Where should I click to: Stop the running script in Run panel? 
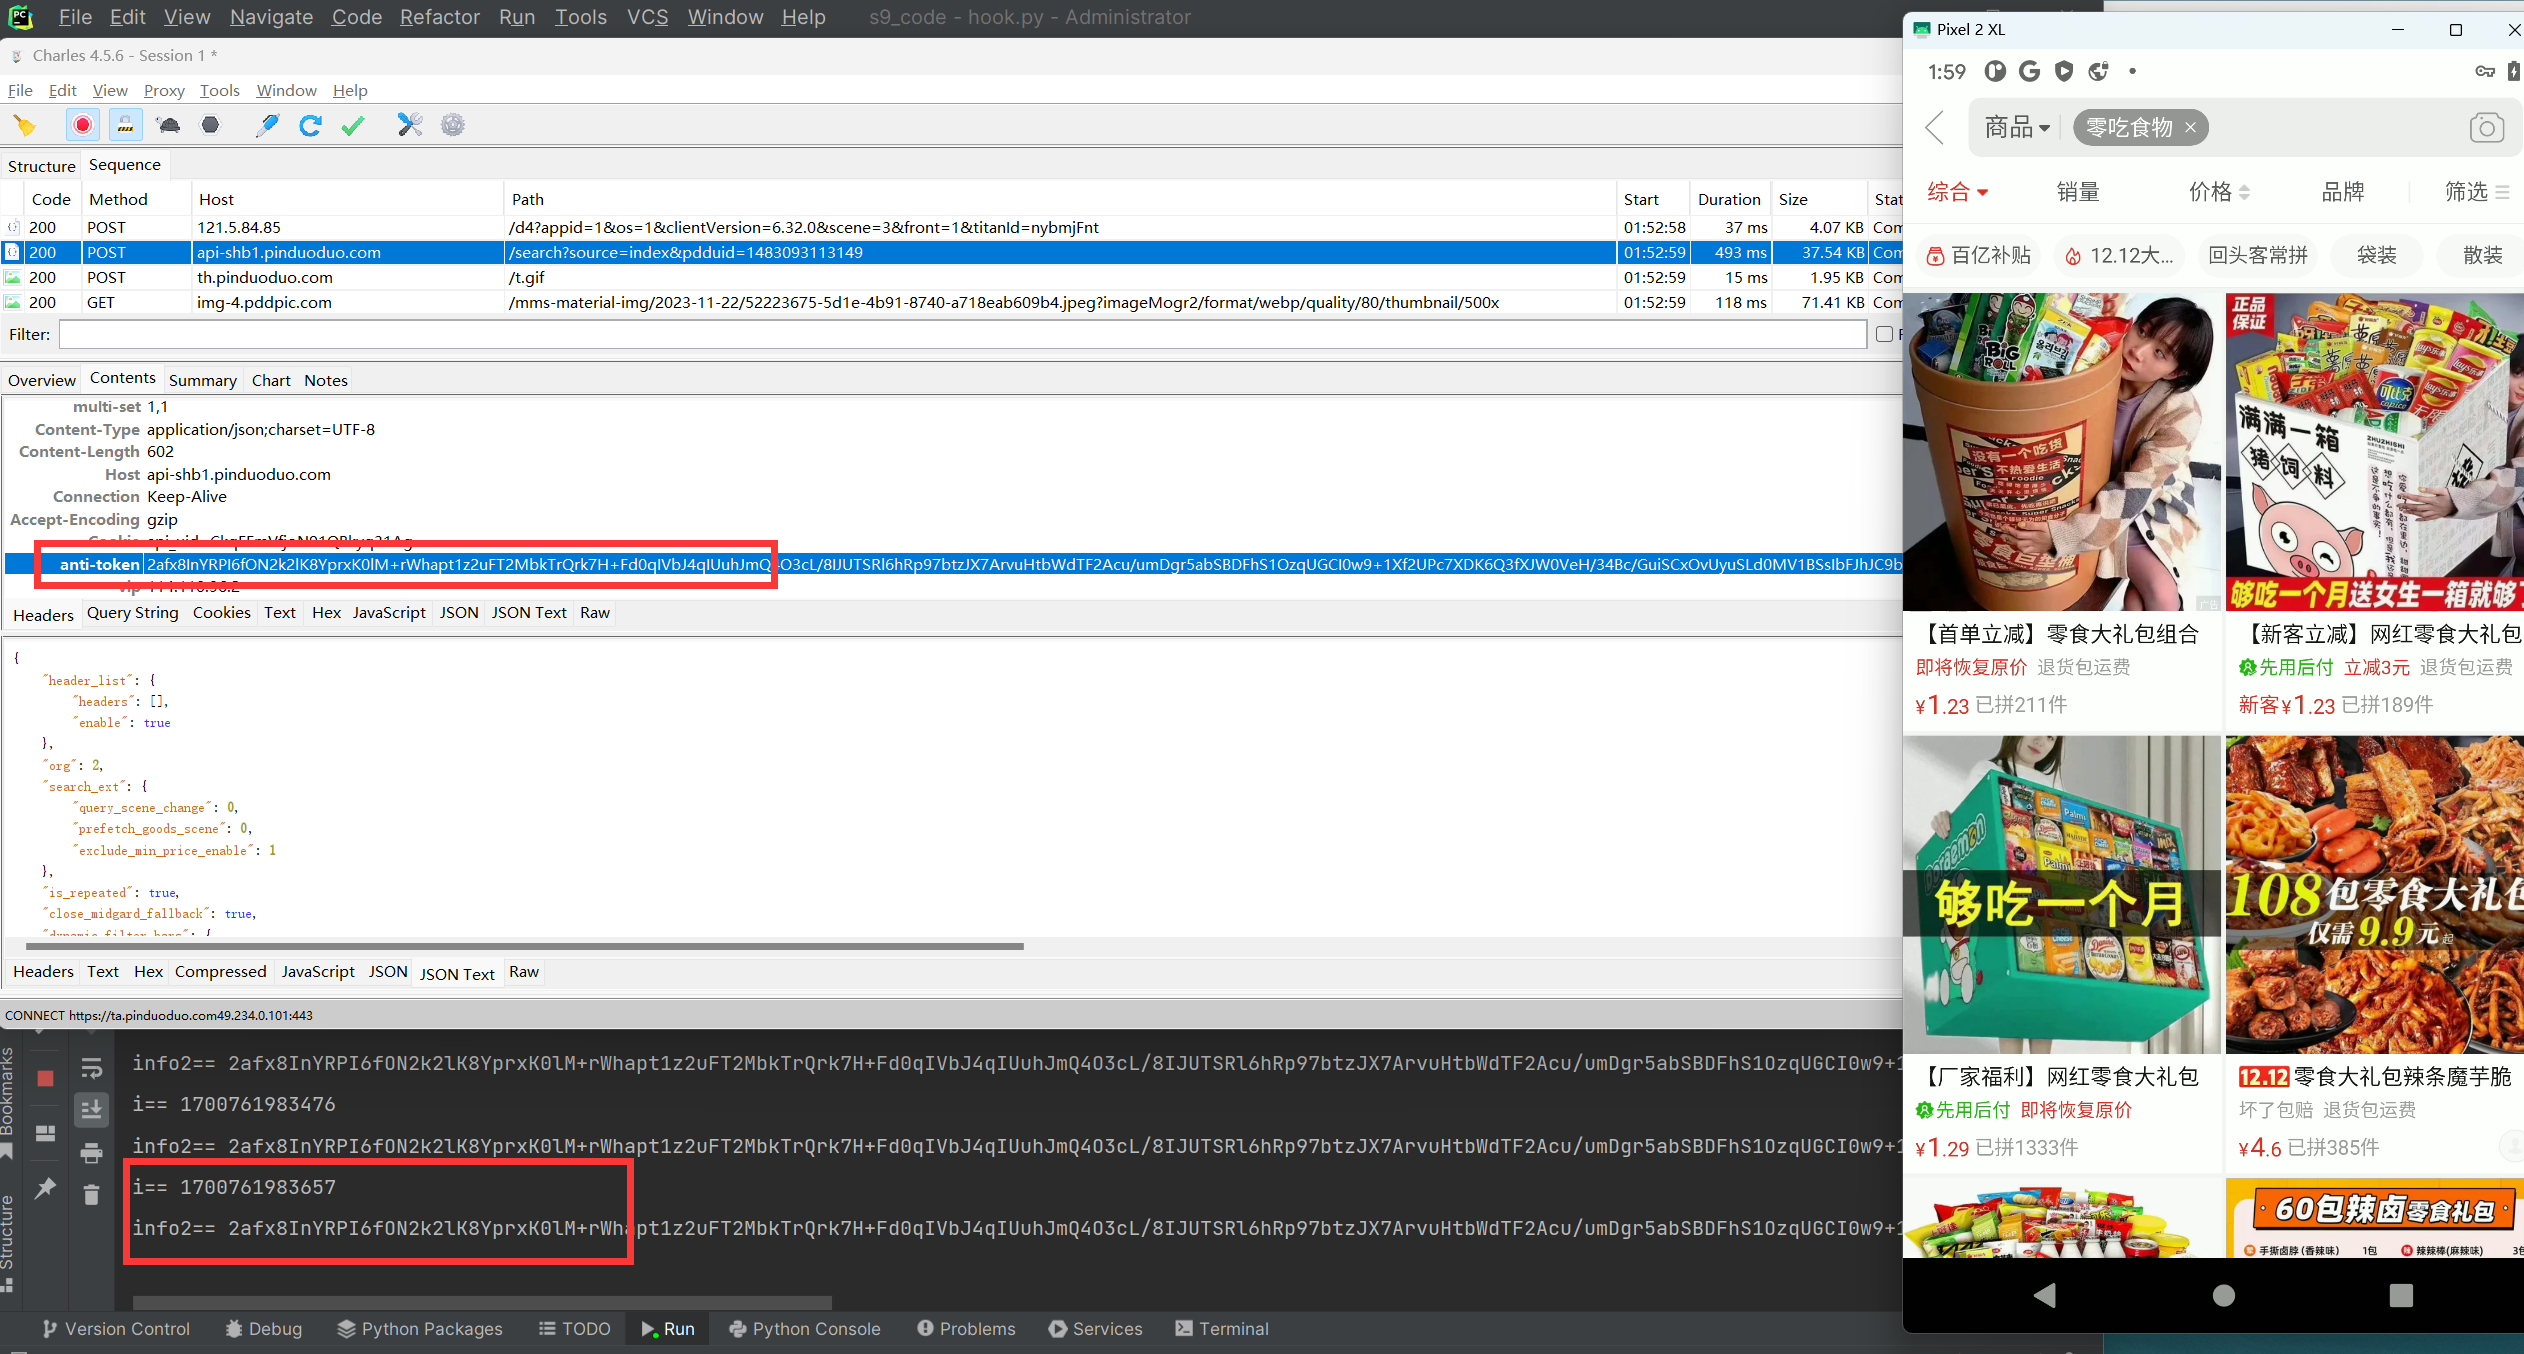point(45,1079)
